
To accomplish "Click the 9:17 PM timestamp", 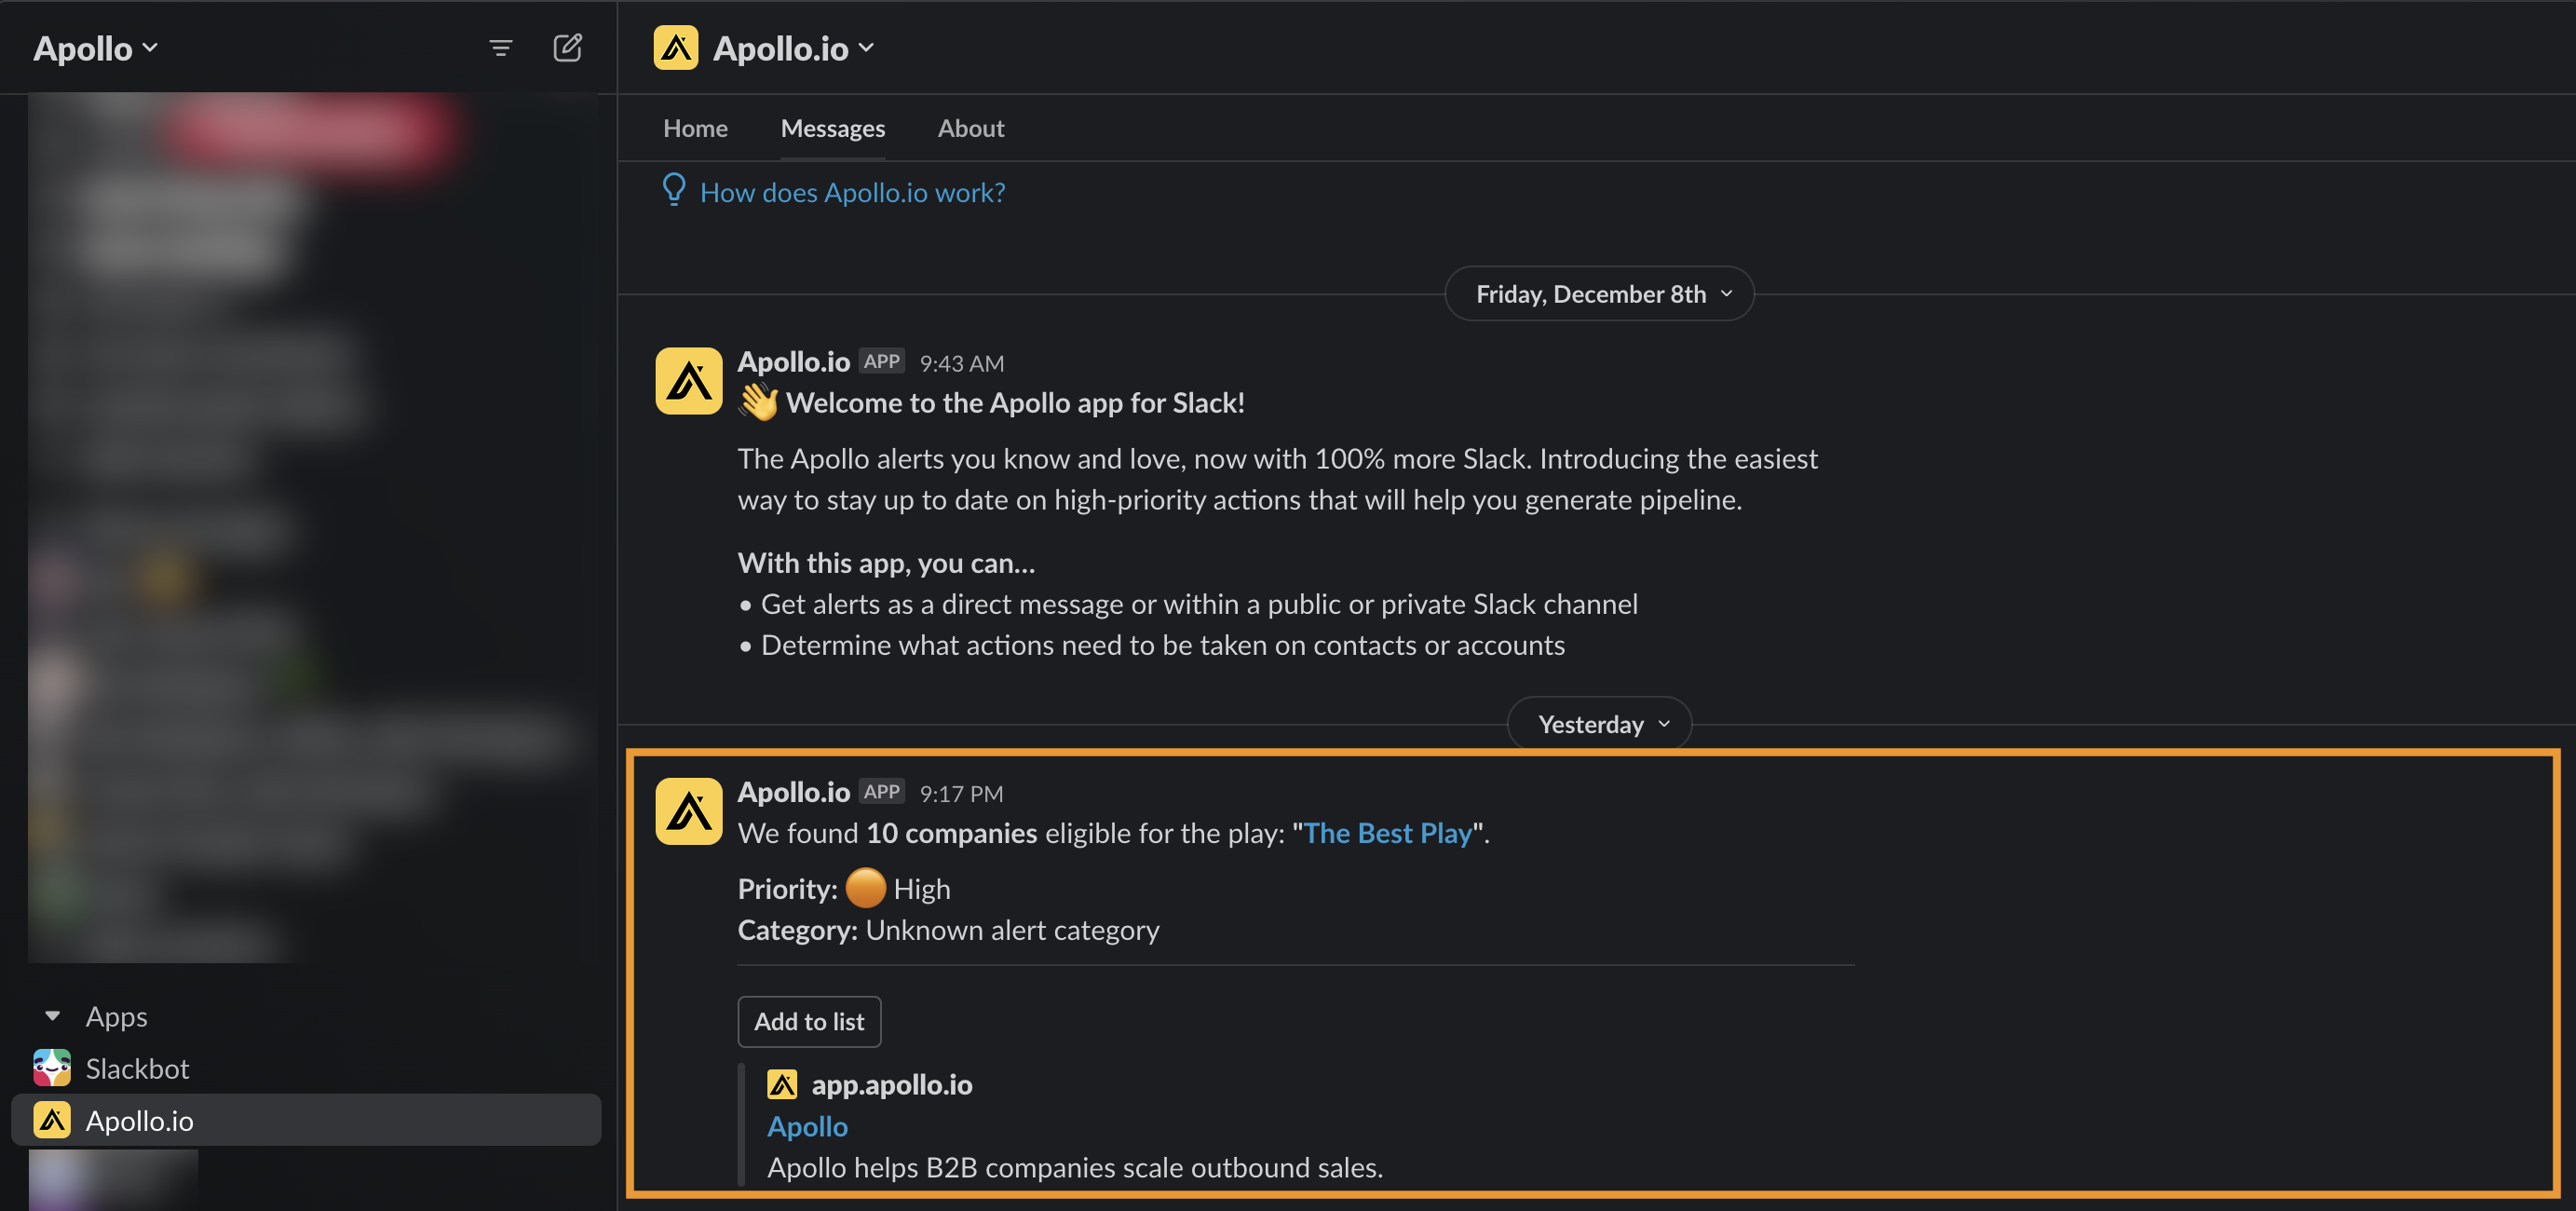I will (x=961, y=793).
